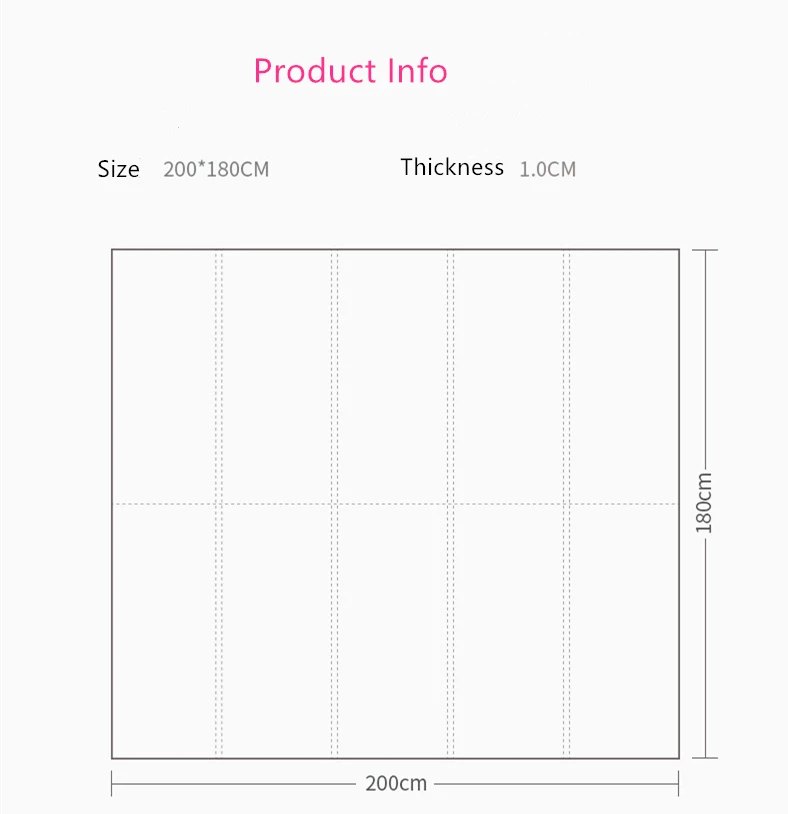Select the Thickness label text
The image size is (788, 814).
pyautogui.click(x=452, y=167)
